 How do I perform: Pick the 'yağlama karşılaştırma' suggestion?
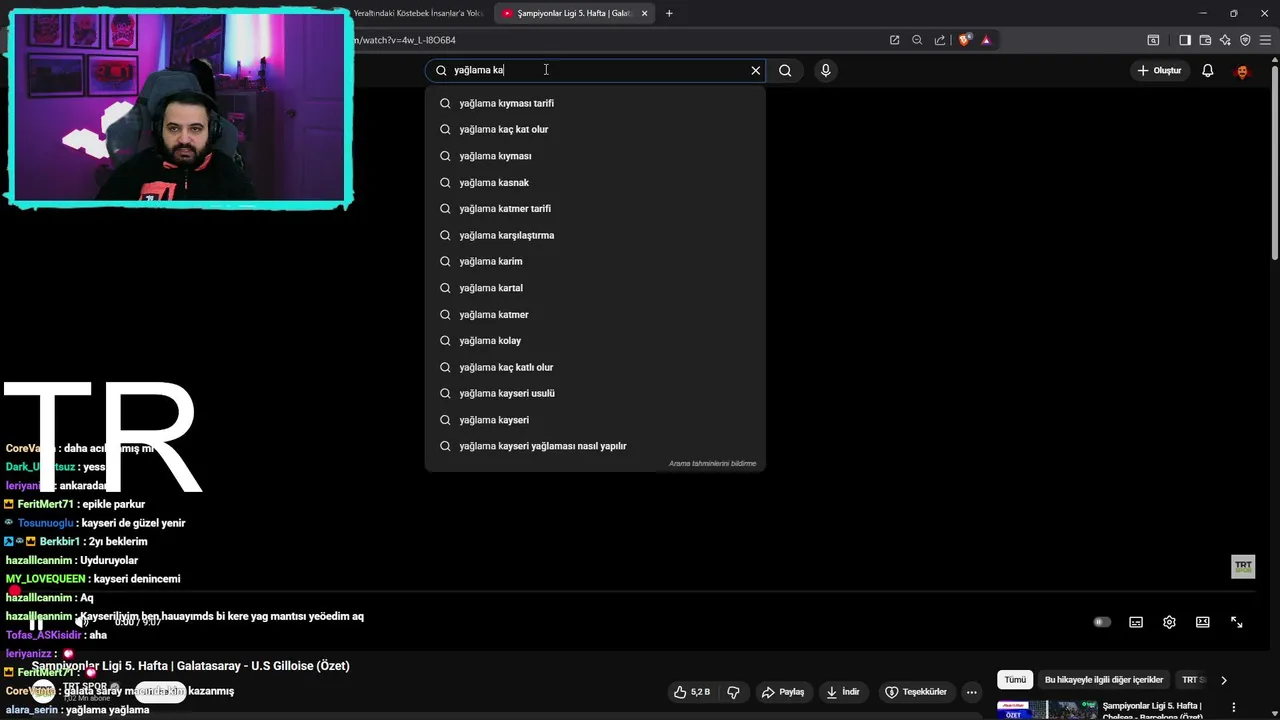point(595,235)
